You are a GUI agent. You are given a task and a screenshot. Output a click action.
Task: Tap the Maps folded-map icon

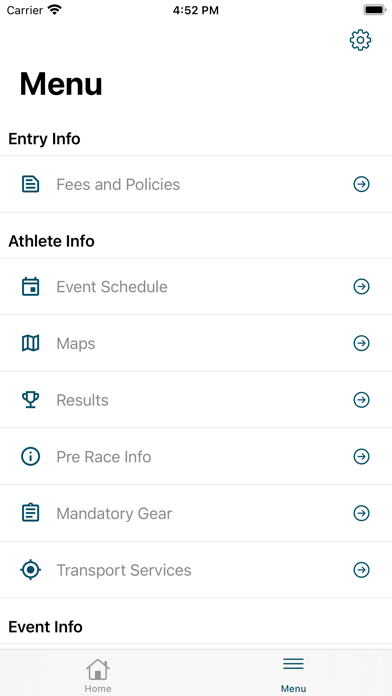tap(31, 343)
